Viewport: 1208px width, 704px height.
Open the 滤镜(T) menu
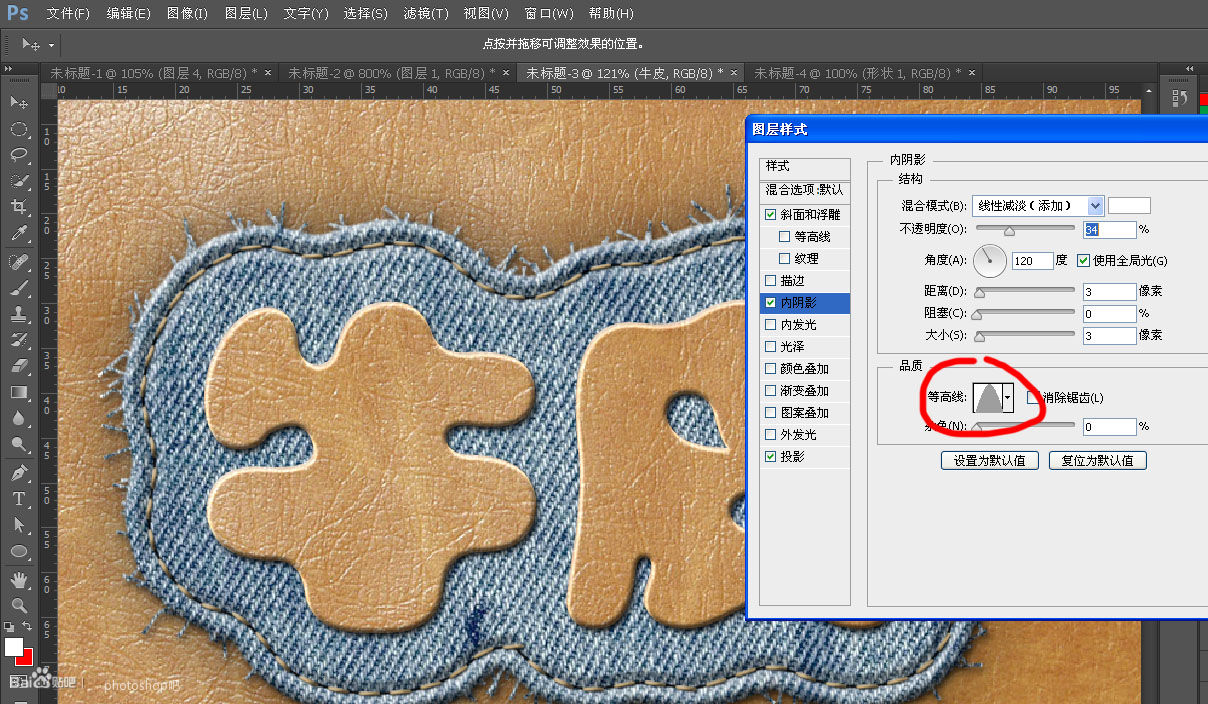point(425,13)
